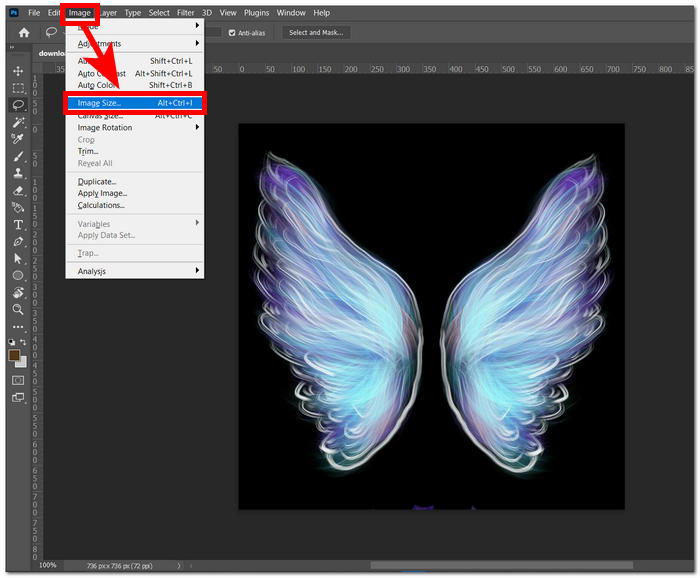Choose the Clone Stamp tool
The width and height of the screenshot is (700, 578).
(18, 173)
